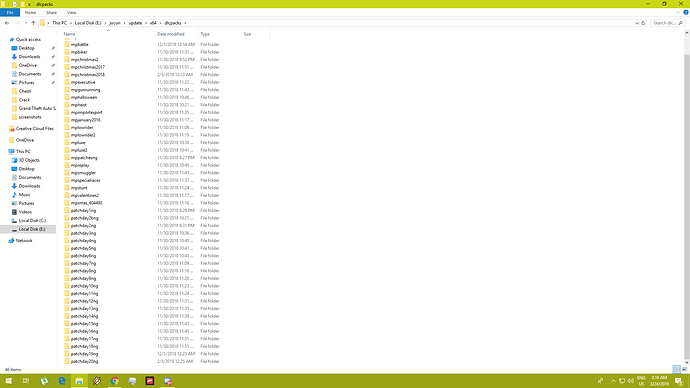Sort by the Name column header
The width and height of the screenshot is (690, 388).
tap(70, 34)
